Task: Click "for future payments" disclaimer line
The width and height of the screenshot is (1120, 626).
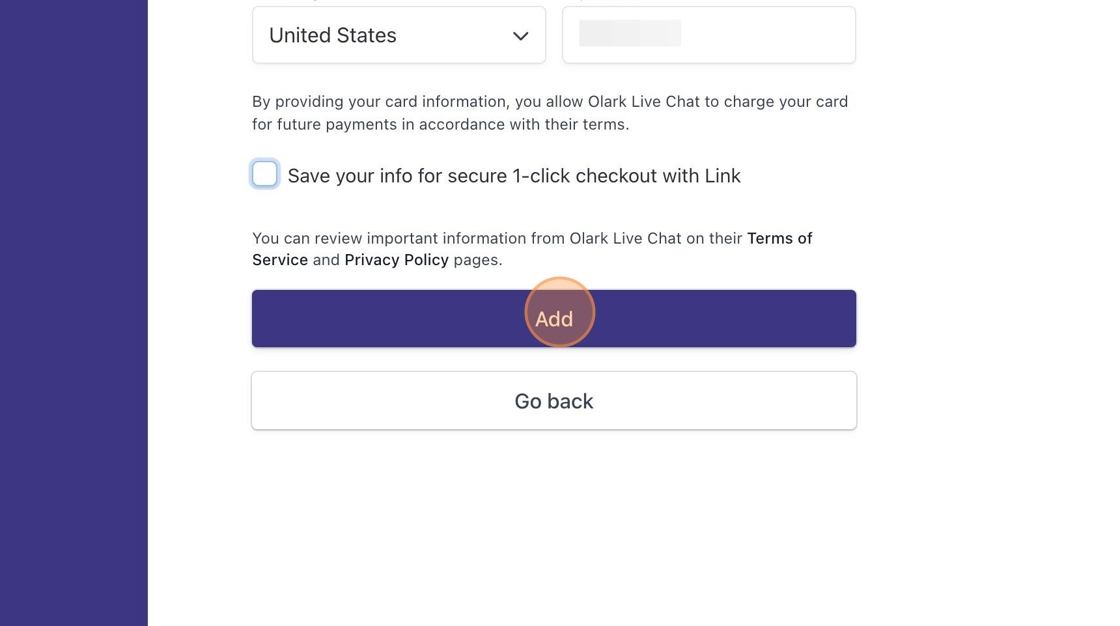Action: click(328, 125)
